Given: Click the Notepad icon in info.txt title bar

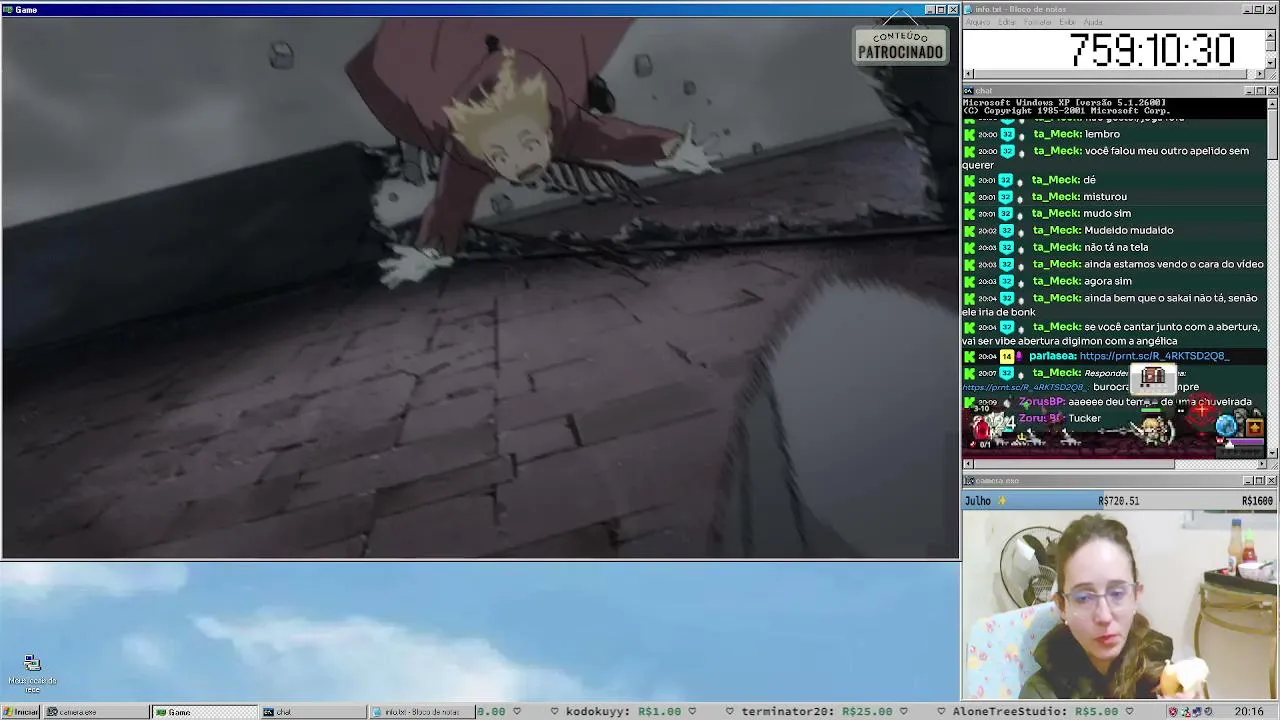Looking at the screenshot, I should pyautogui.click(x=969, y=9).
